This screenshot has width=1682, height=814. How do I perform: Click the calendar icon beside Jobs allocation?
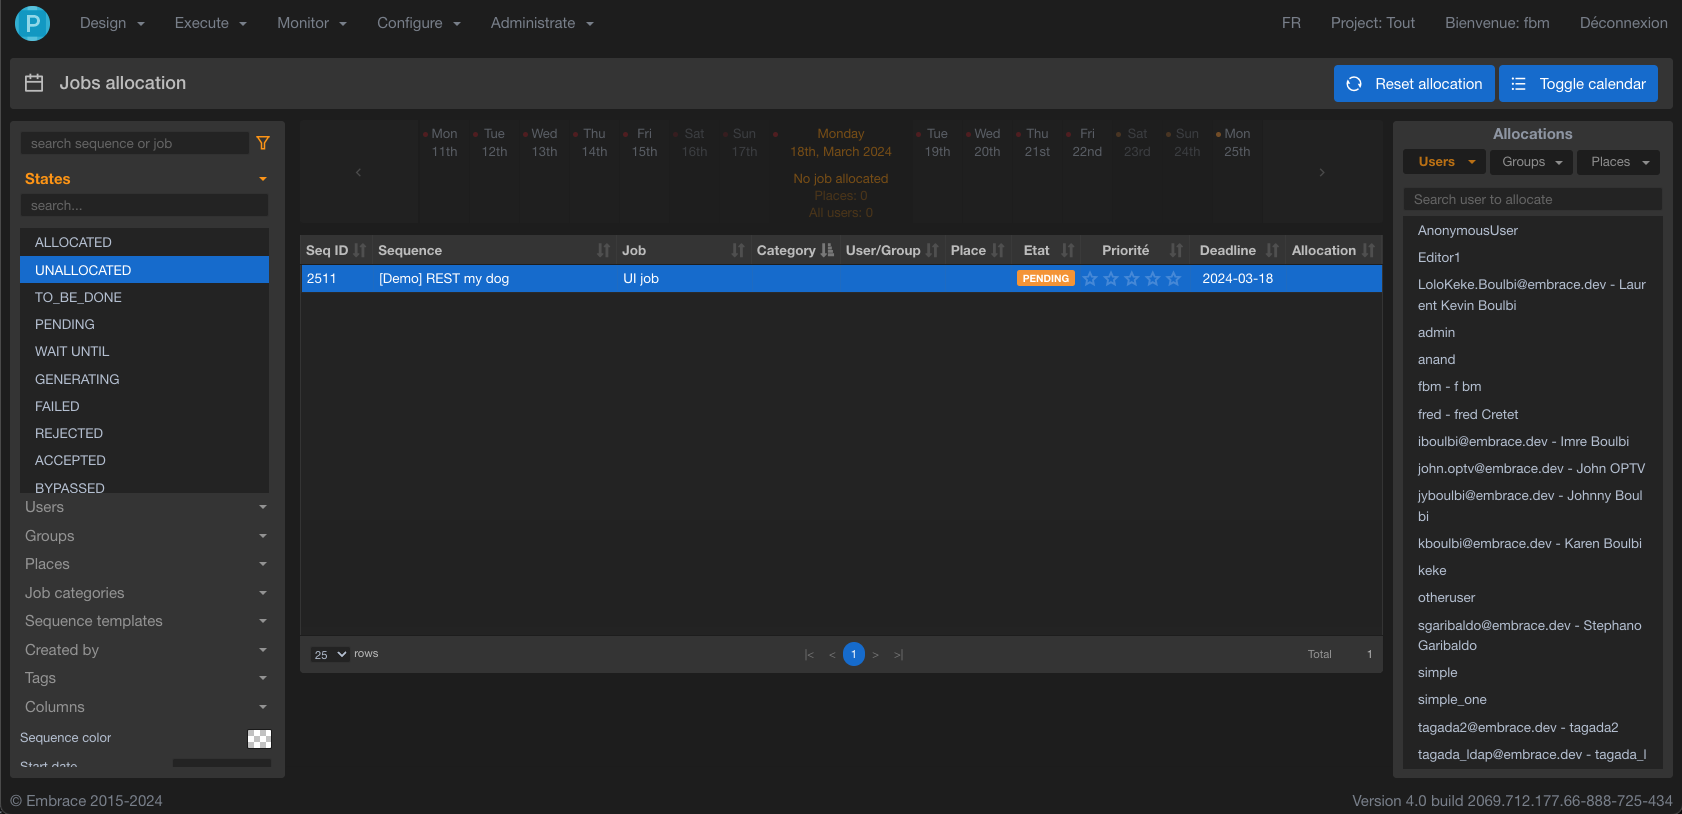point(34,83)
